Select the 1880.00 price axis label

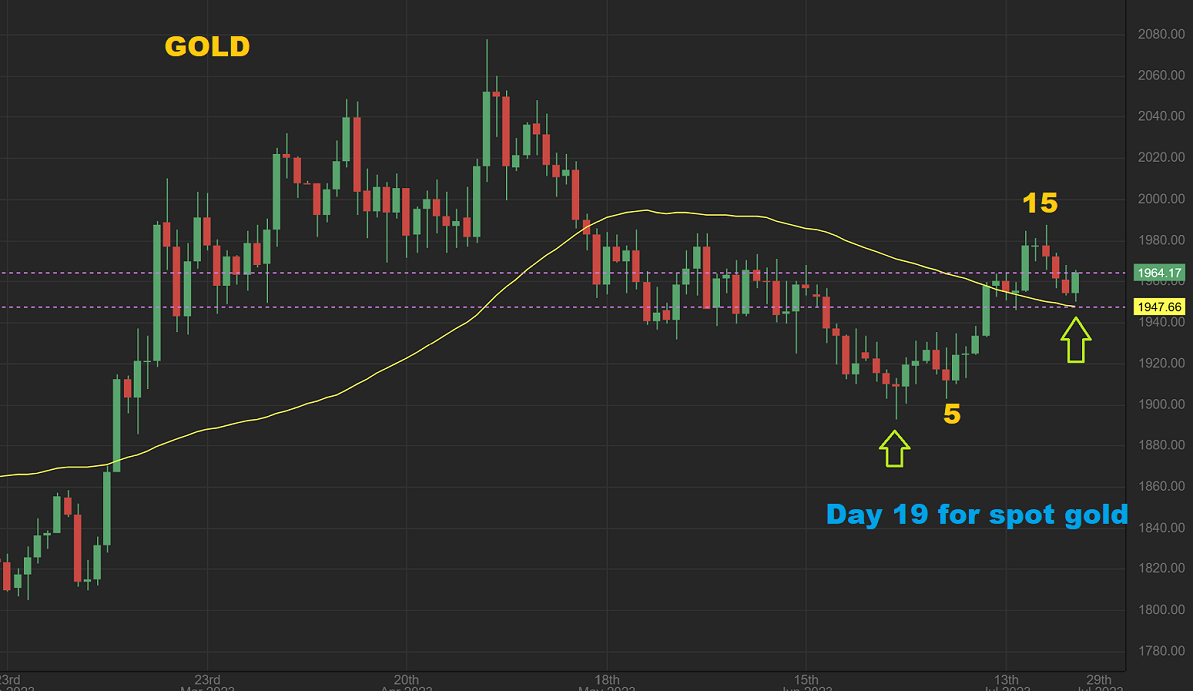[x=1161, y=445]
